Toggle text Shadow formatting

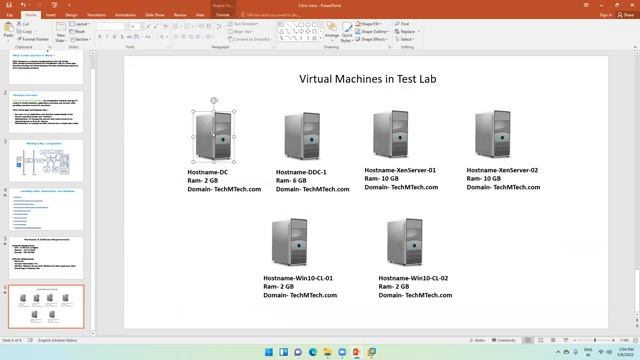(x=122, y=37)
